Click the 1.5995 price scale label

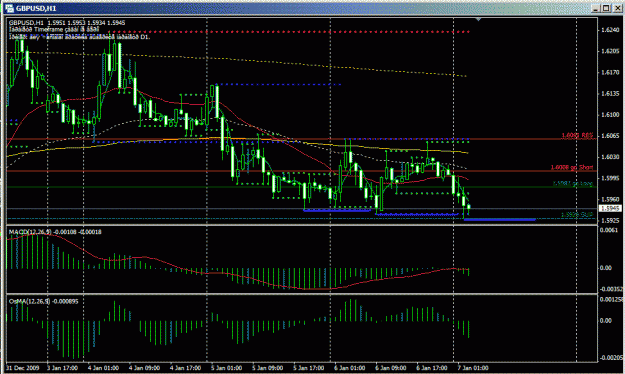pyautogui.click(x=610, y=178)
